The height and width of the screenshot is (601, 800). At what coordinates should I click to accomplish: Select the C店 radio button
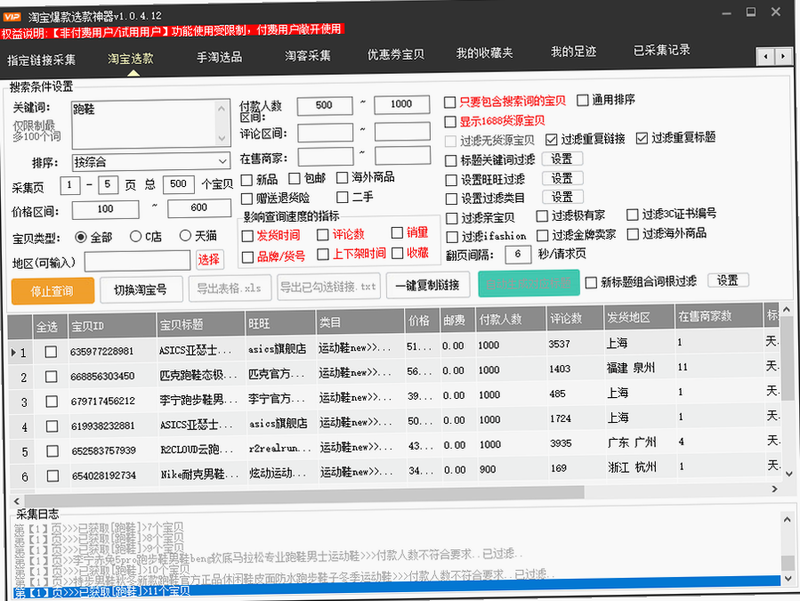coord(135,236)
